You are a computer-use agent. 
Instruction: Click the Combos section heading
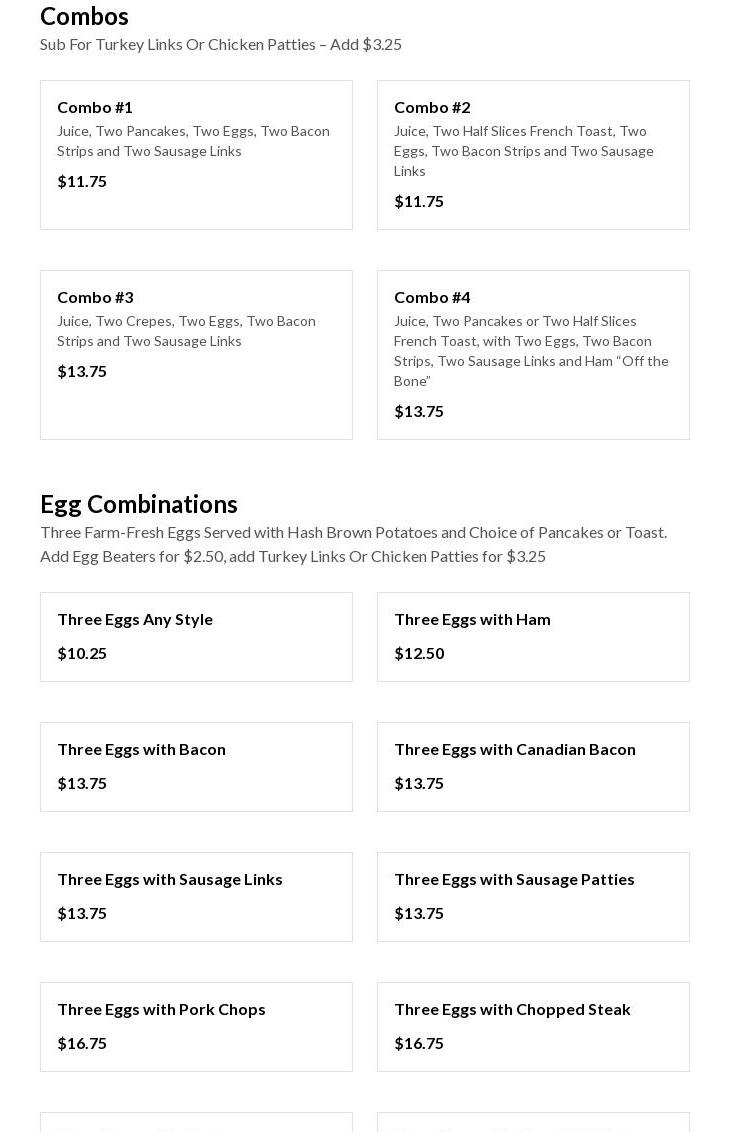(84, 16)
